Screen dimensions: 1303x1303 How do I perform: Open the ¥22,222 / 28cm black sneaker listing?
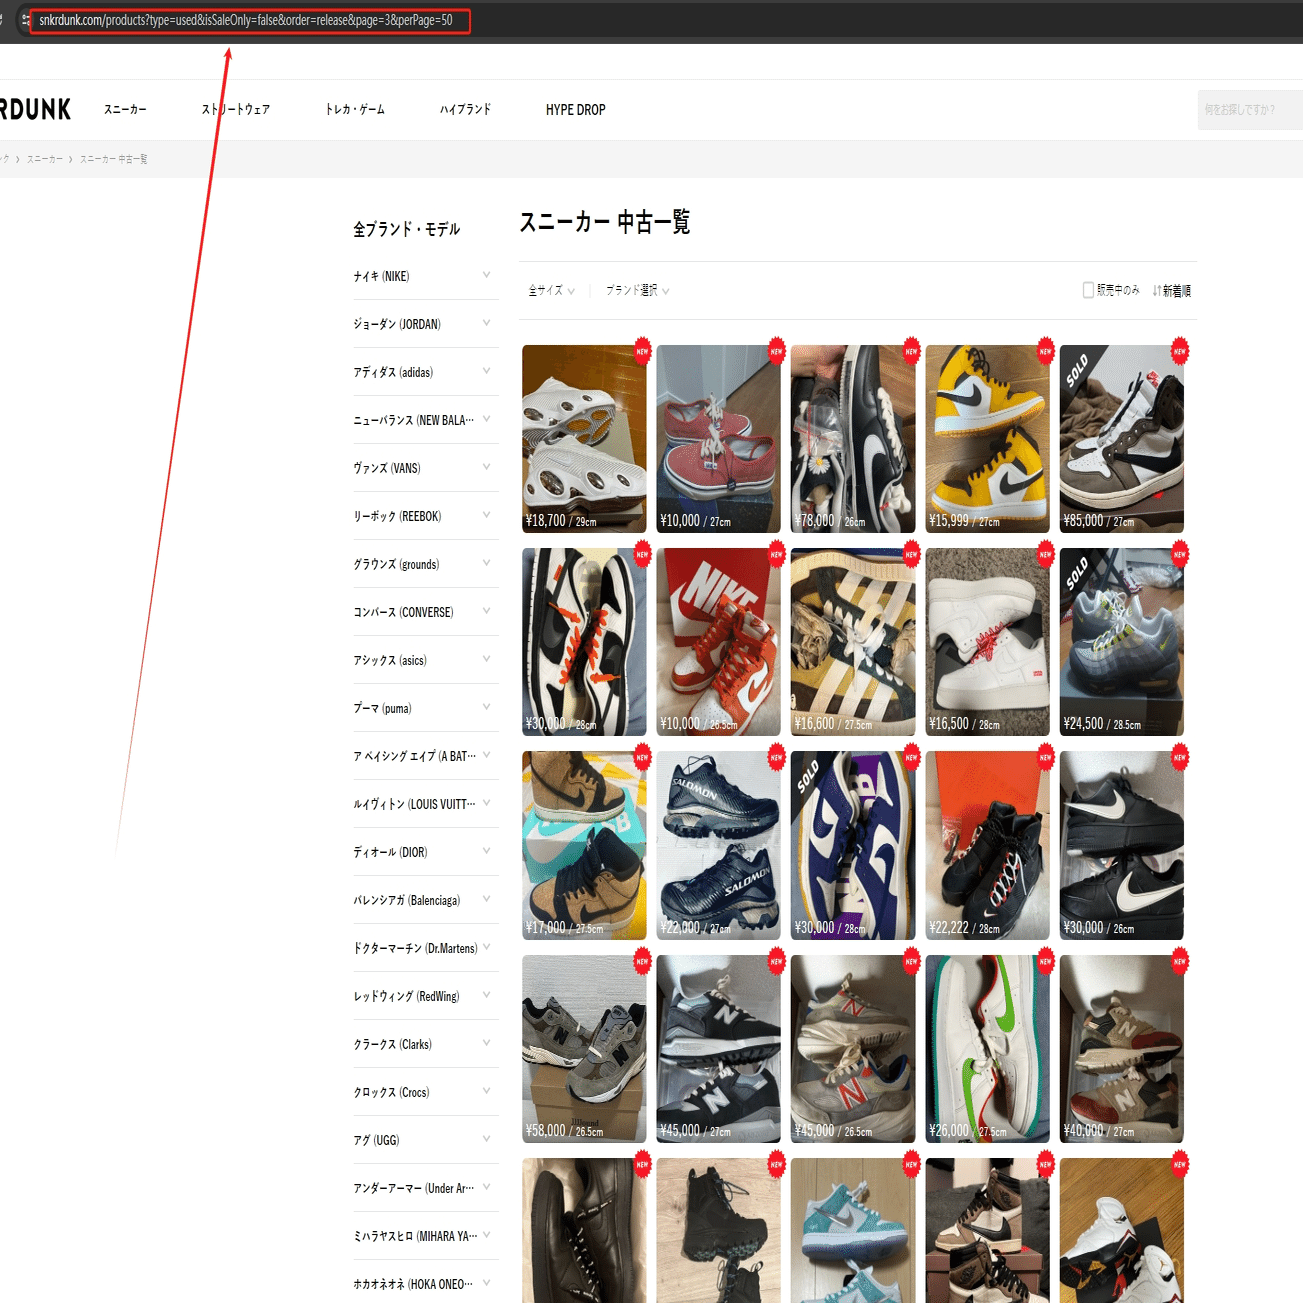[987, 846]
